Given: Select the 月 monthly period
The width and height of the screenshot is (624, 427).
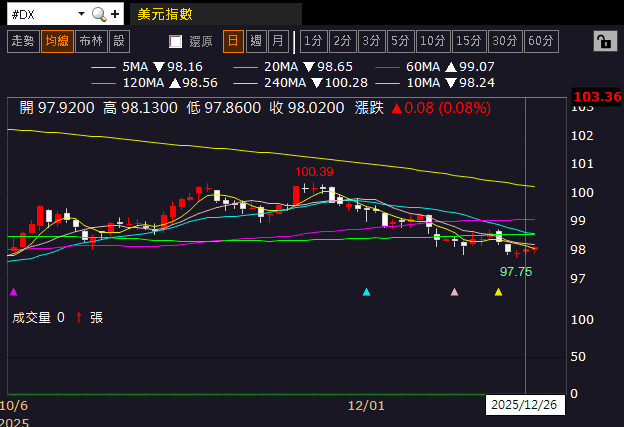Looking at the screenshot, I should (x=278, y=41).
